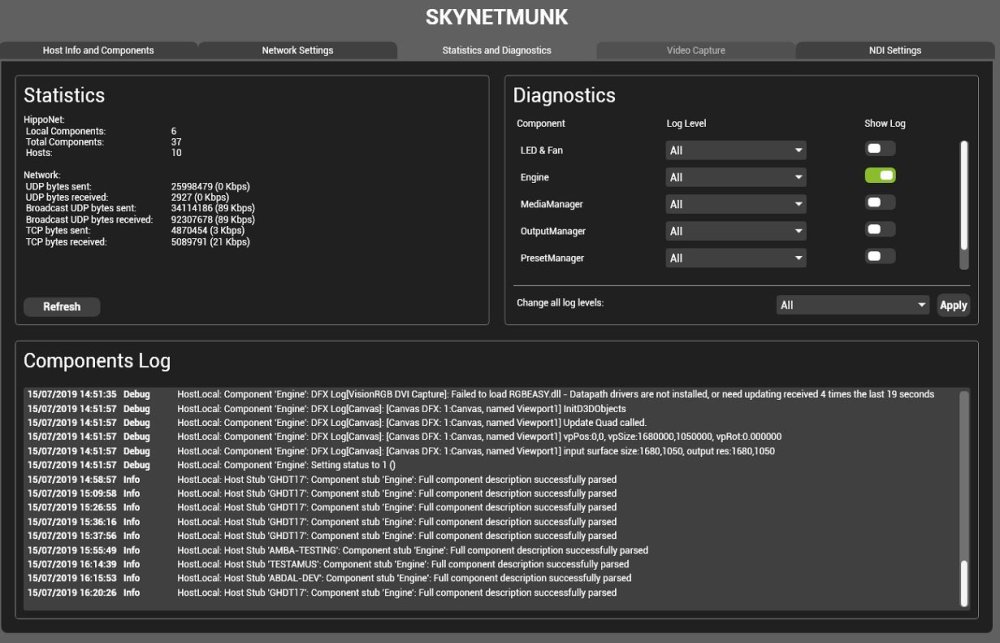Select the 16:20:26 GHDT17 log entry
Image resolution: width=1000 pixels, height=643 pixels.
tap(491, 593)
